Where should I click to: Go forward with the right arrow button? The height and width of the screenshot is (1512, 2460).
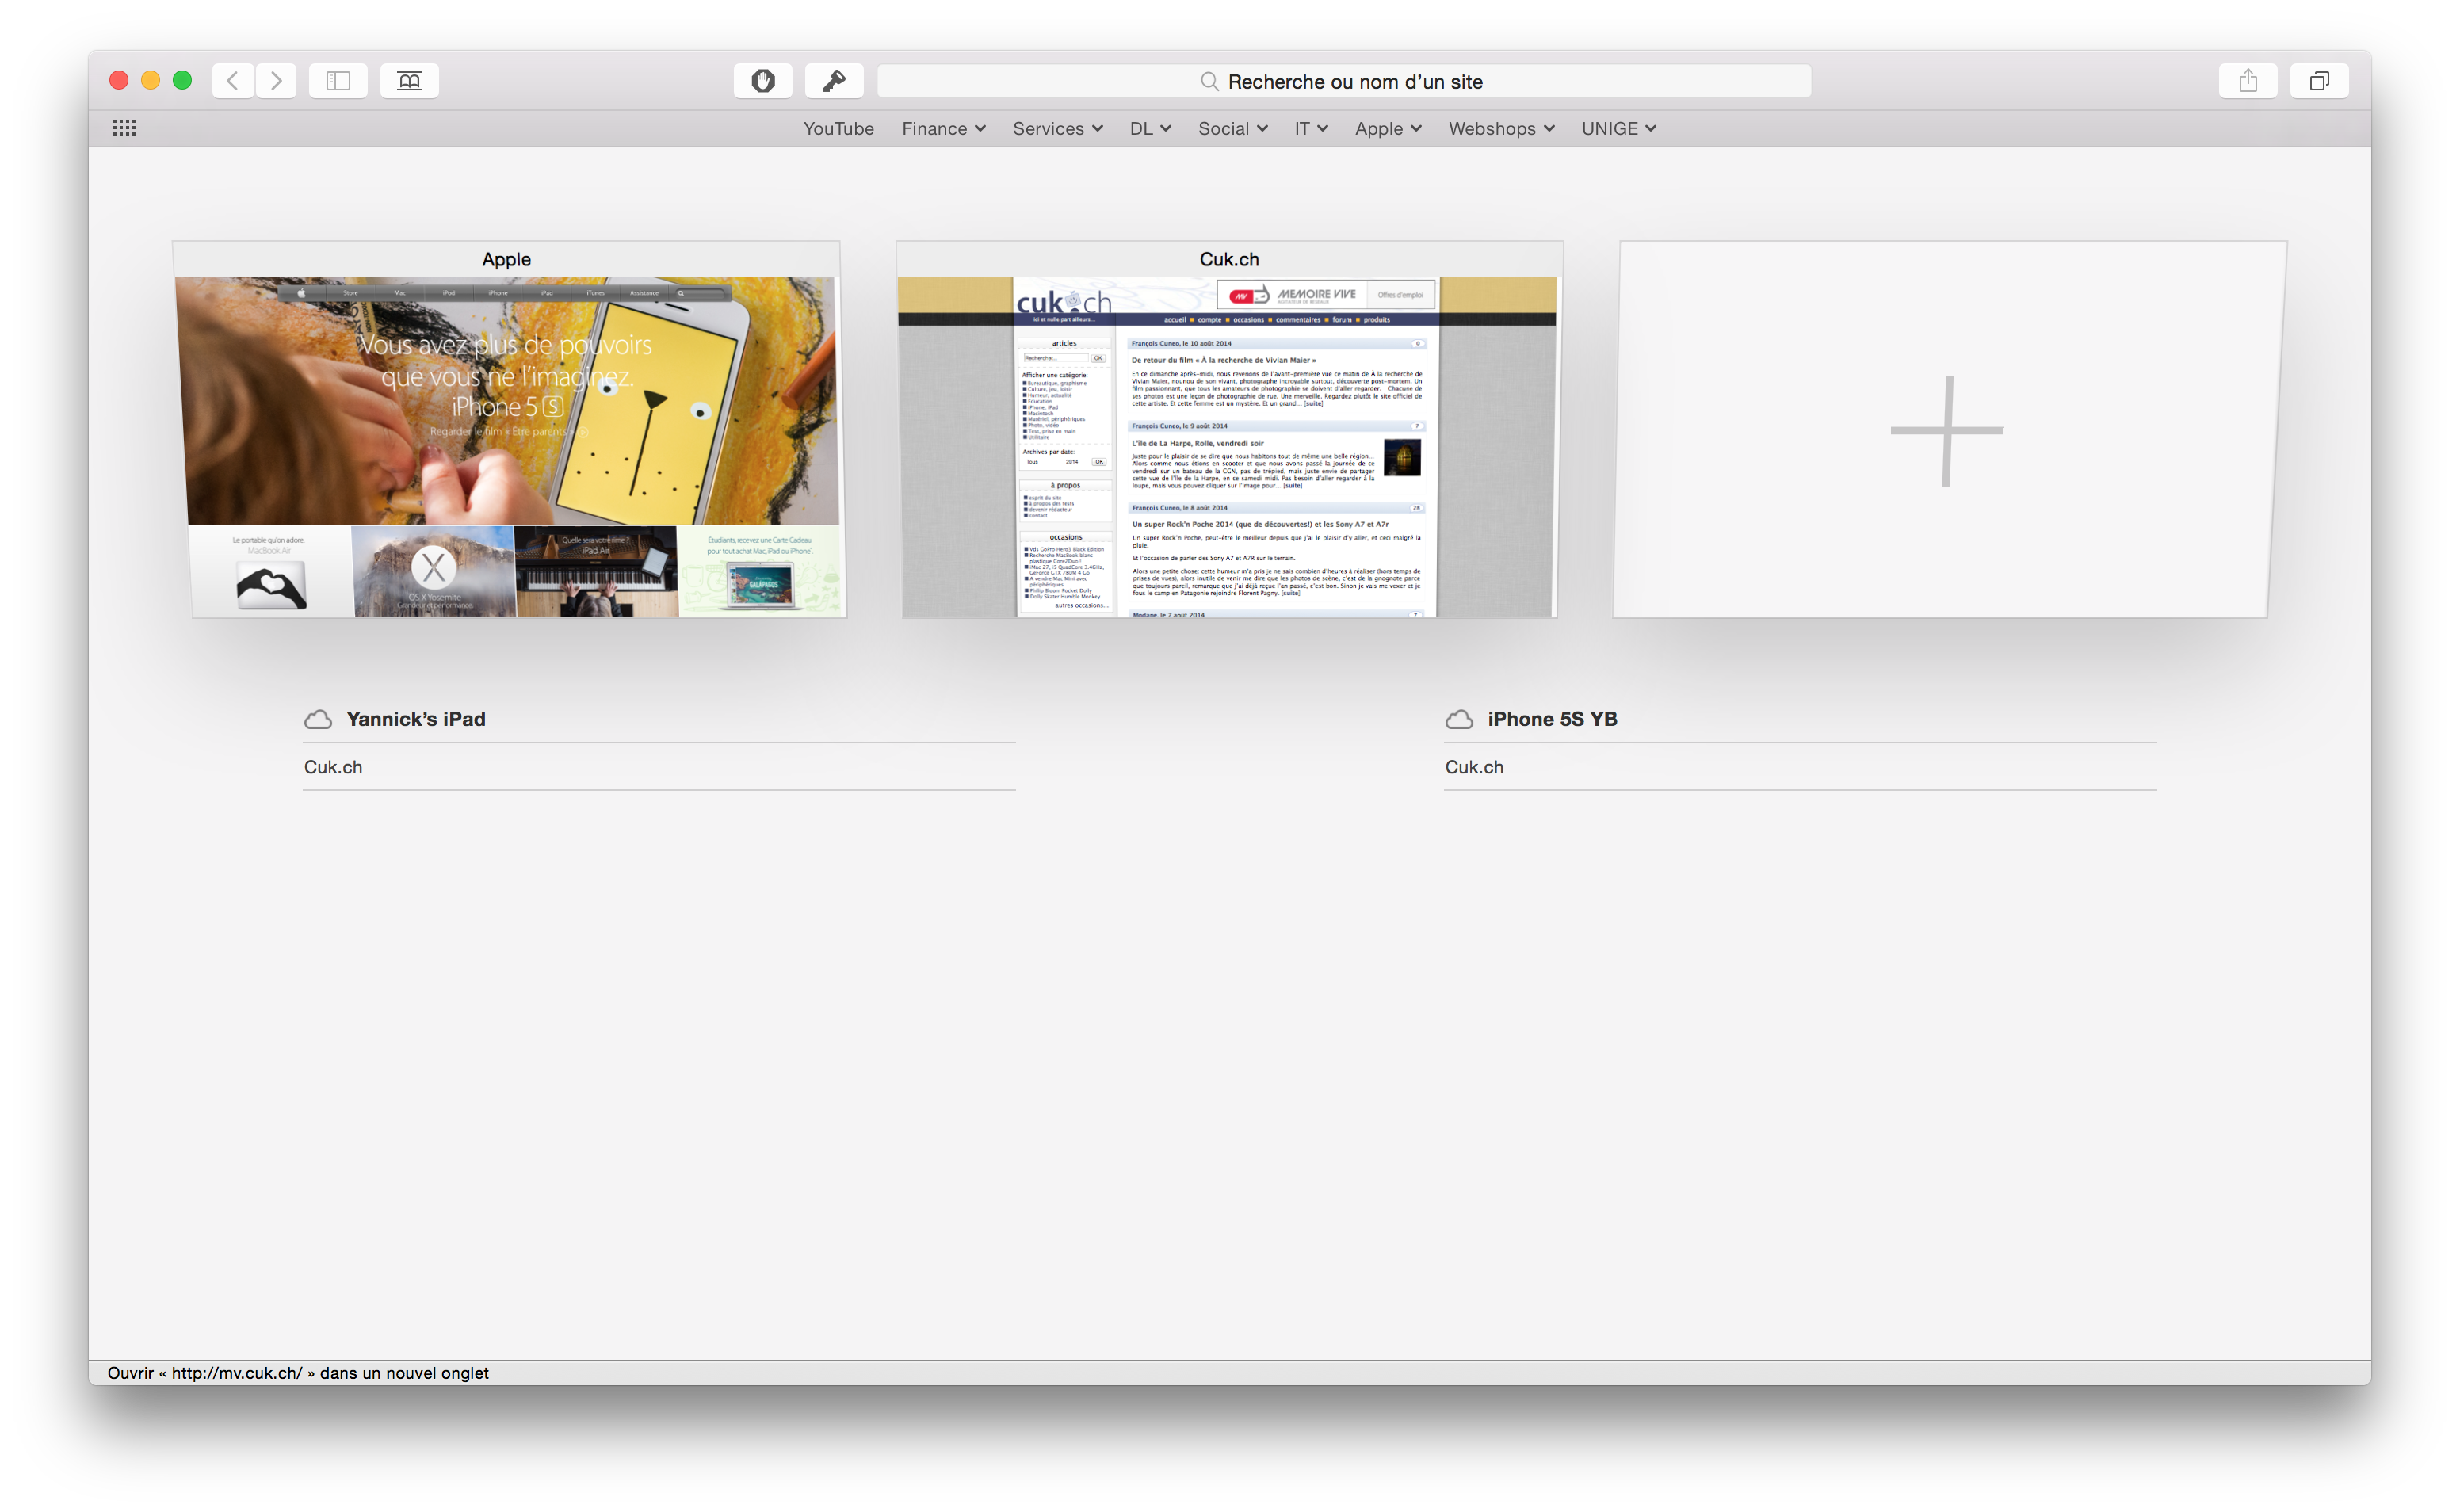pos(276,81)
